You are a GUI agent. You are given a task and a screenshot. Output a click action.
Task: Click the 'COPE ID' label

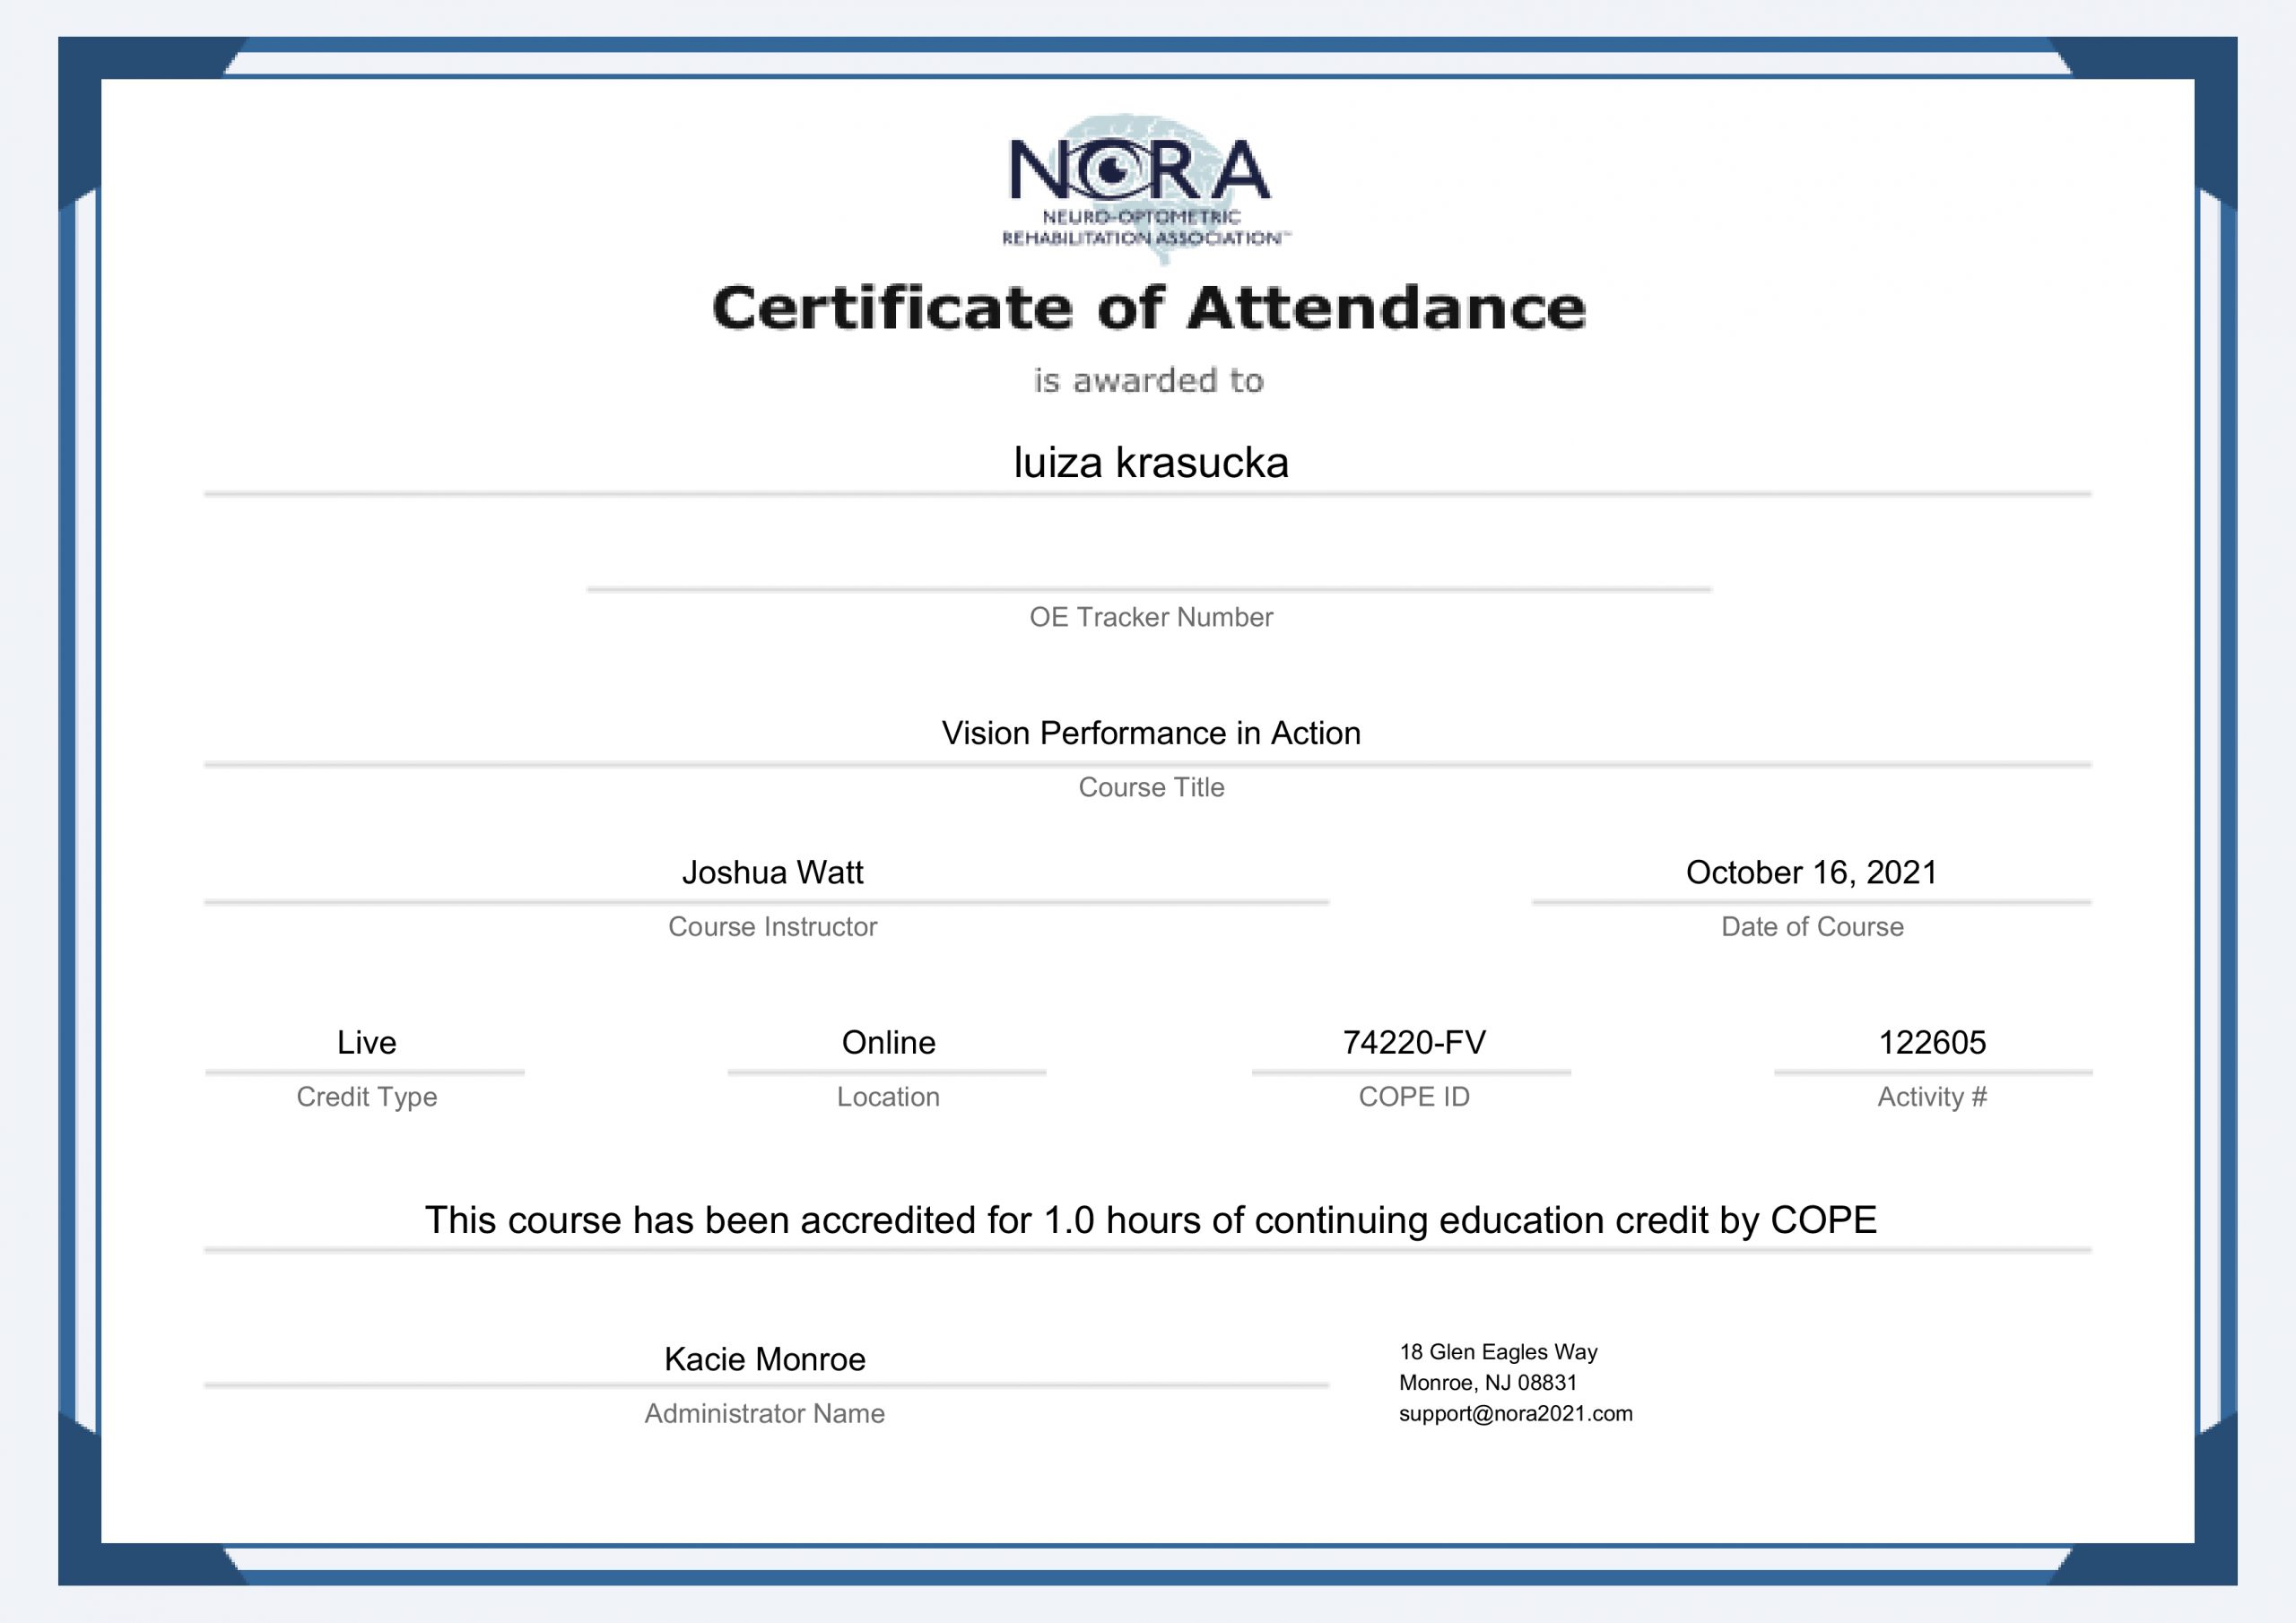pyautogui.click(x=1413, y=1097)
